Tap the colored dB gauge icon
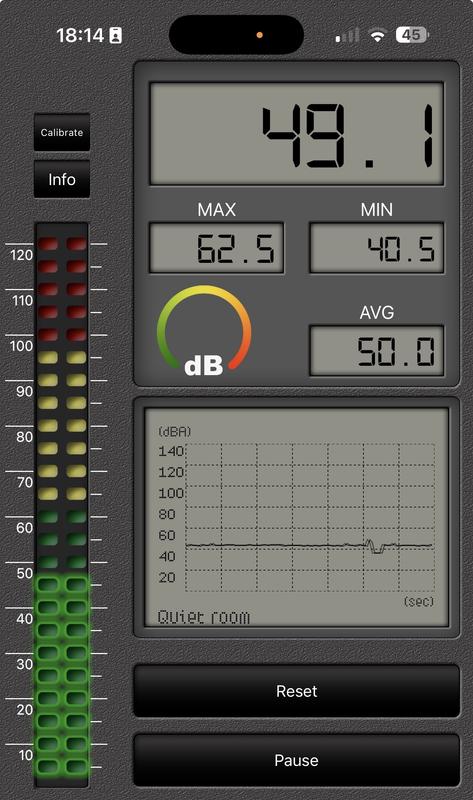Screen dimensions: 473x800 pyautogui.click(x=204, y=330)
